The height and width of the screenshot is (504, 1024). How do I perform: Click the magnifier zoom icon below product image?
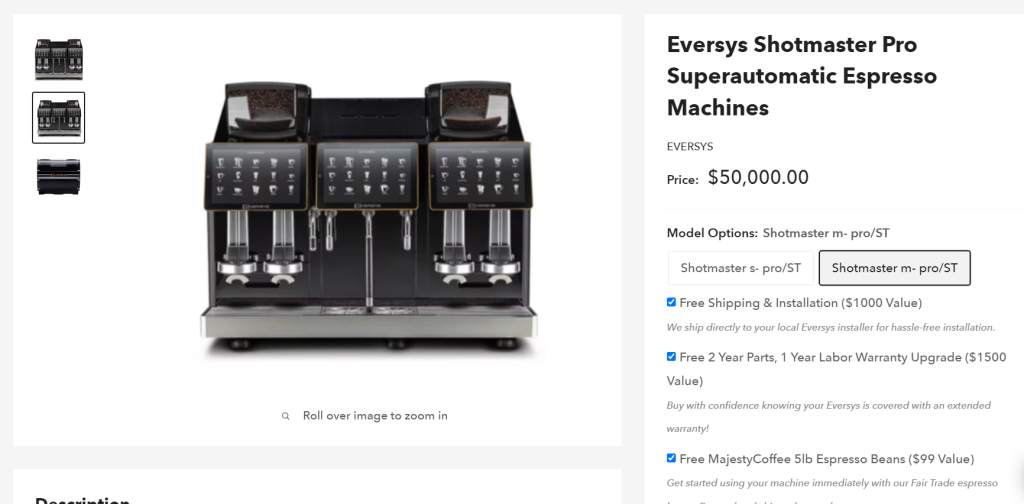coord(285,416)
